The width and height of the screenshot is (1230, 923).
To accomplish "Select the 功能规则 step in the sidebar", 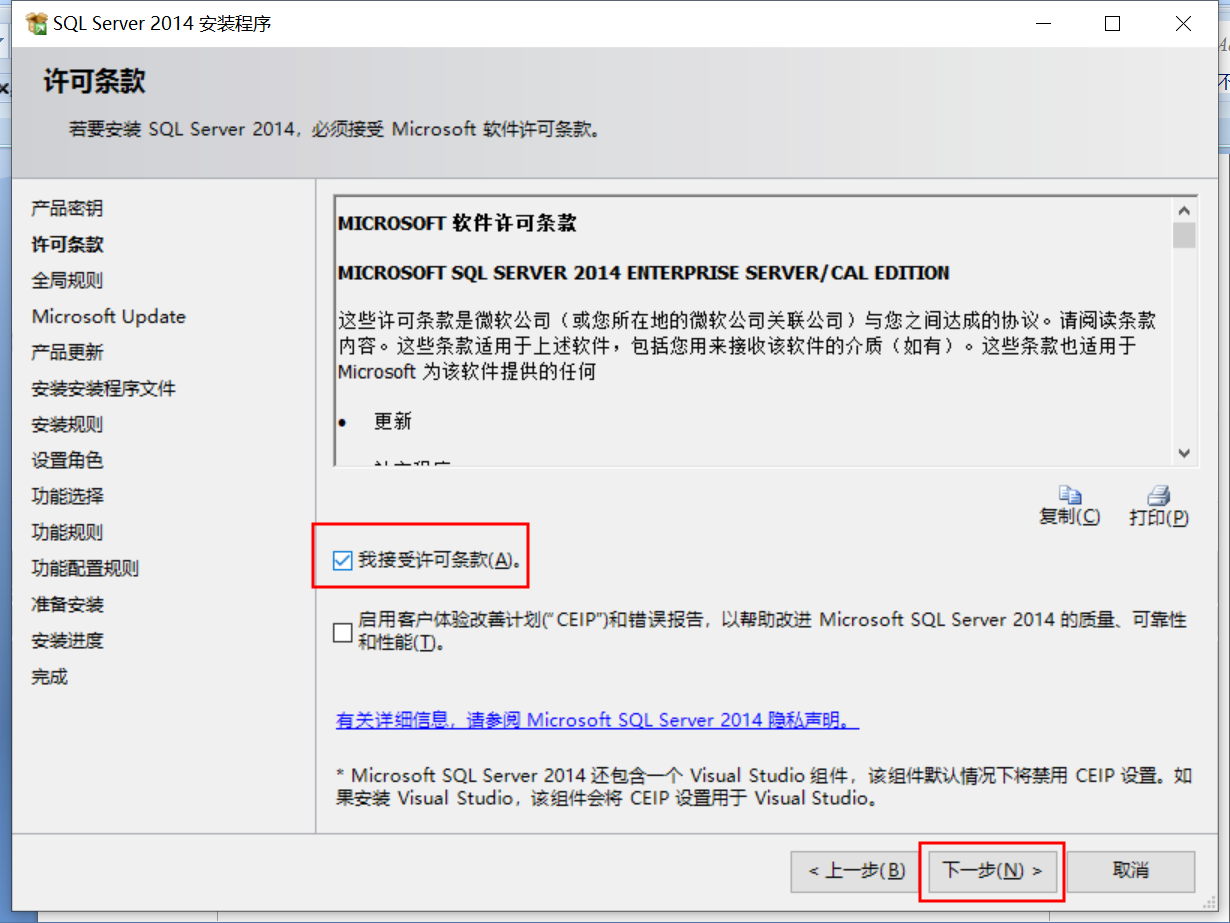I will pos(67,532).
